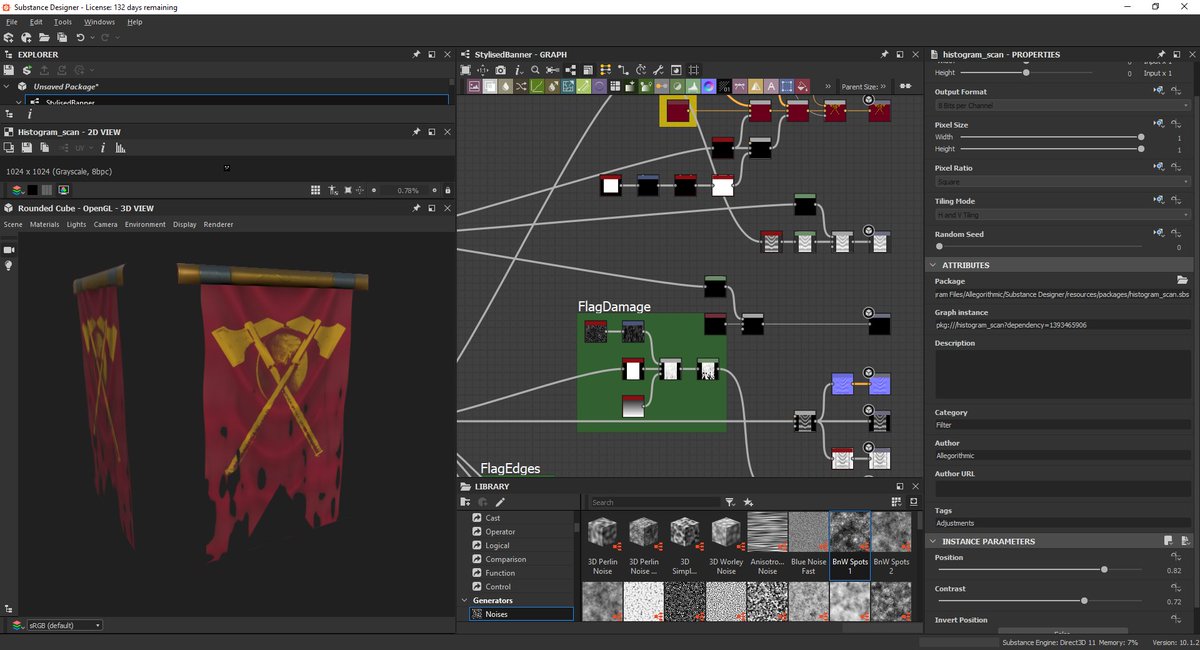Open the Pixel Ratio dropdown
This screenshot has height=650, width=1200.
click(1061, 182)
